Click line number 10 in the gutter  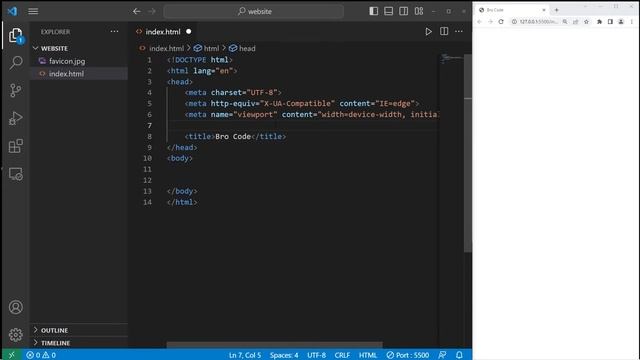click(x=147, y=158)
